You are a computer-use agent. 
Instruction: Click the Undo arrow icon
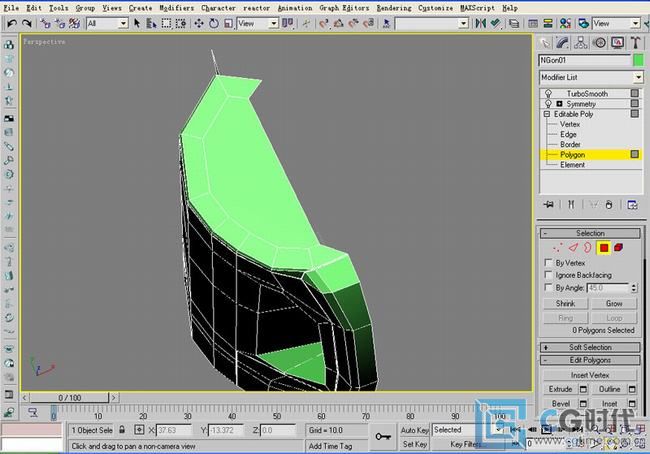(x=12, y=24)
